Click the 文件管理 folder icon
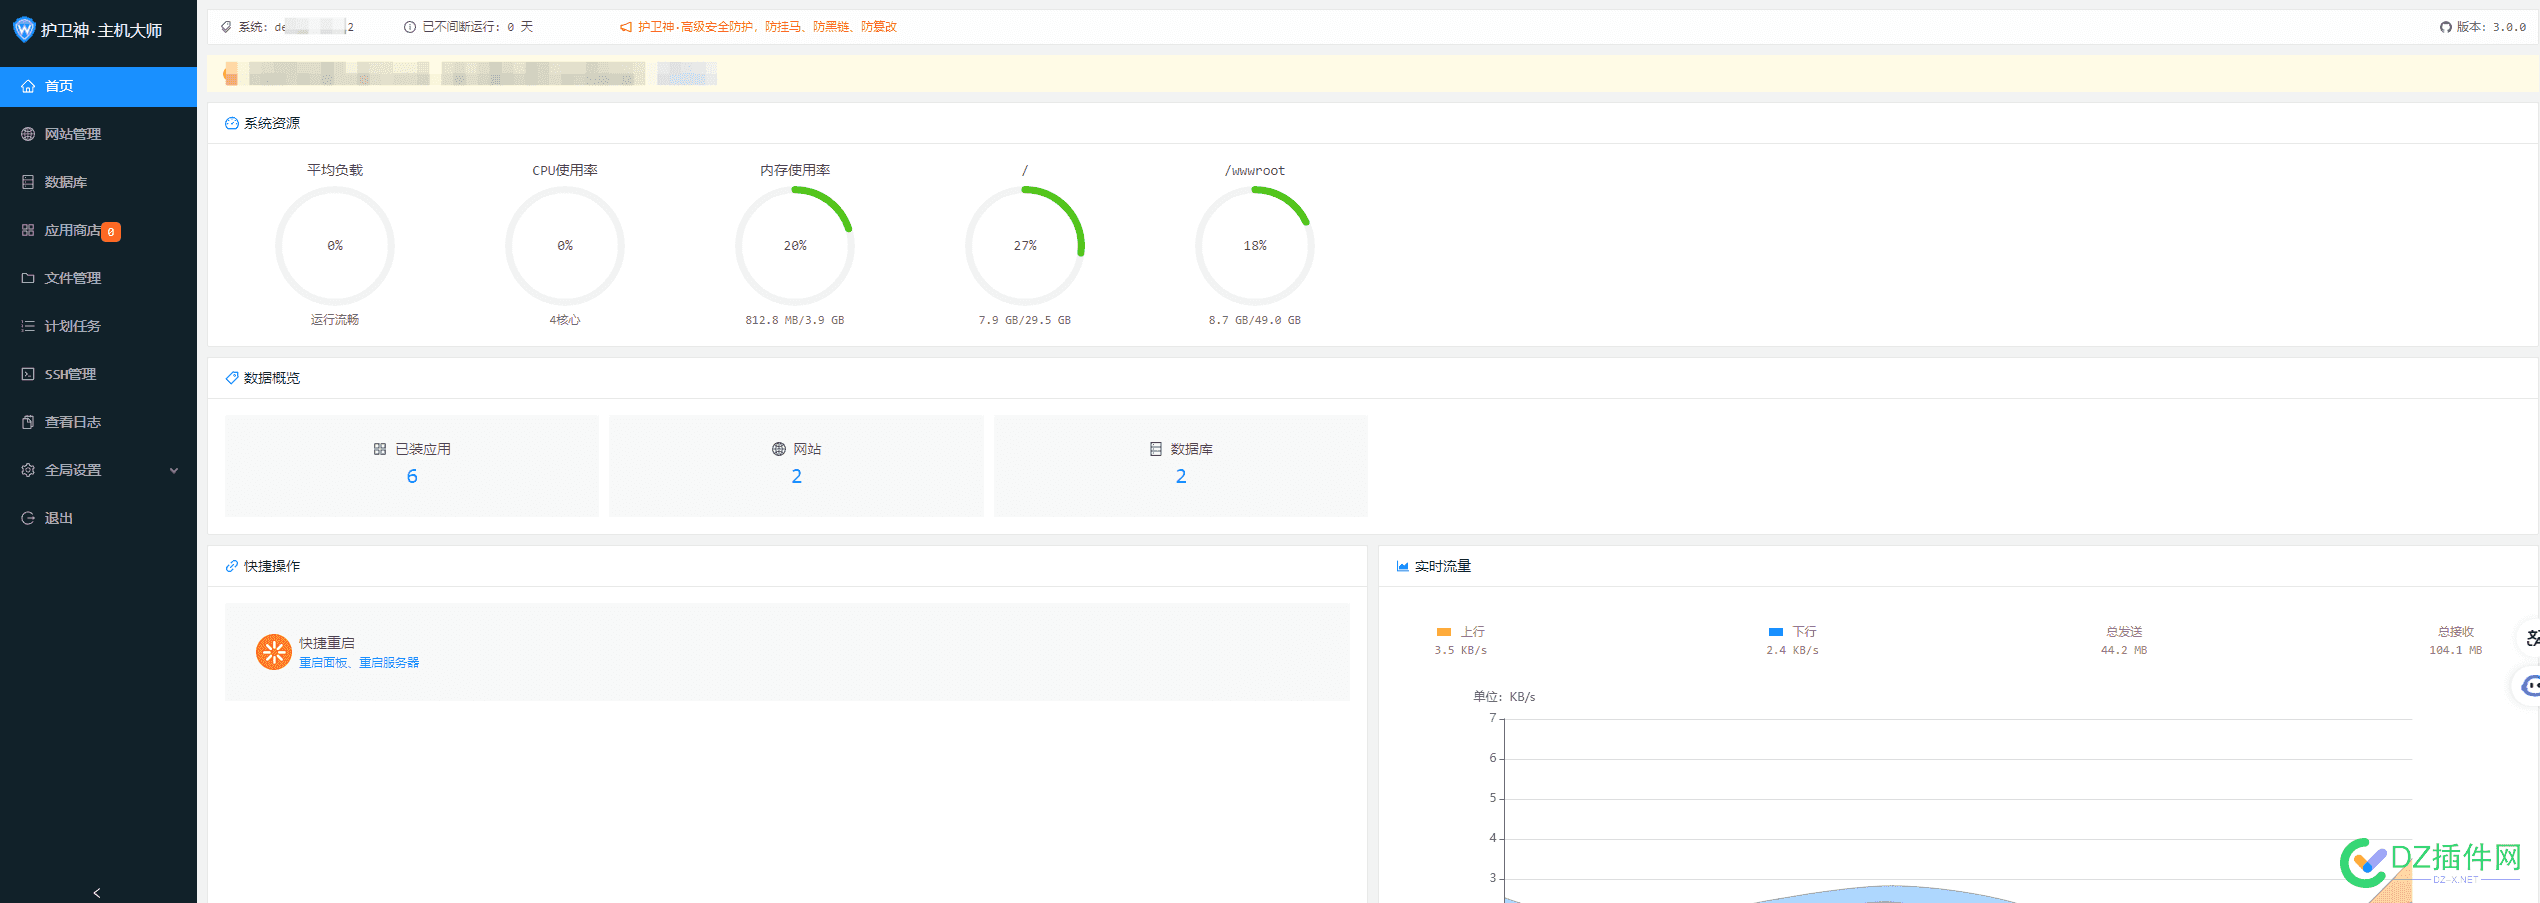Viewport: 2540px width, 903px height. pos(28,278)
